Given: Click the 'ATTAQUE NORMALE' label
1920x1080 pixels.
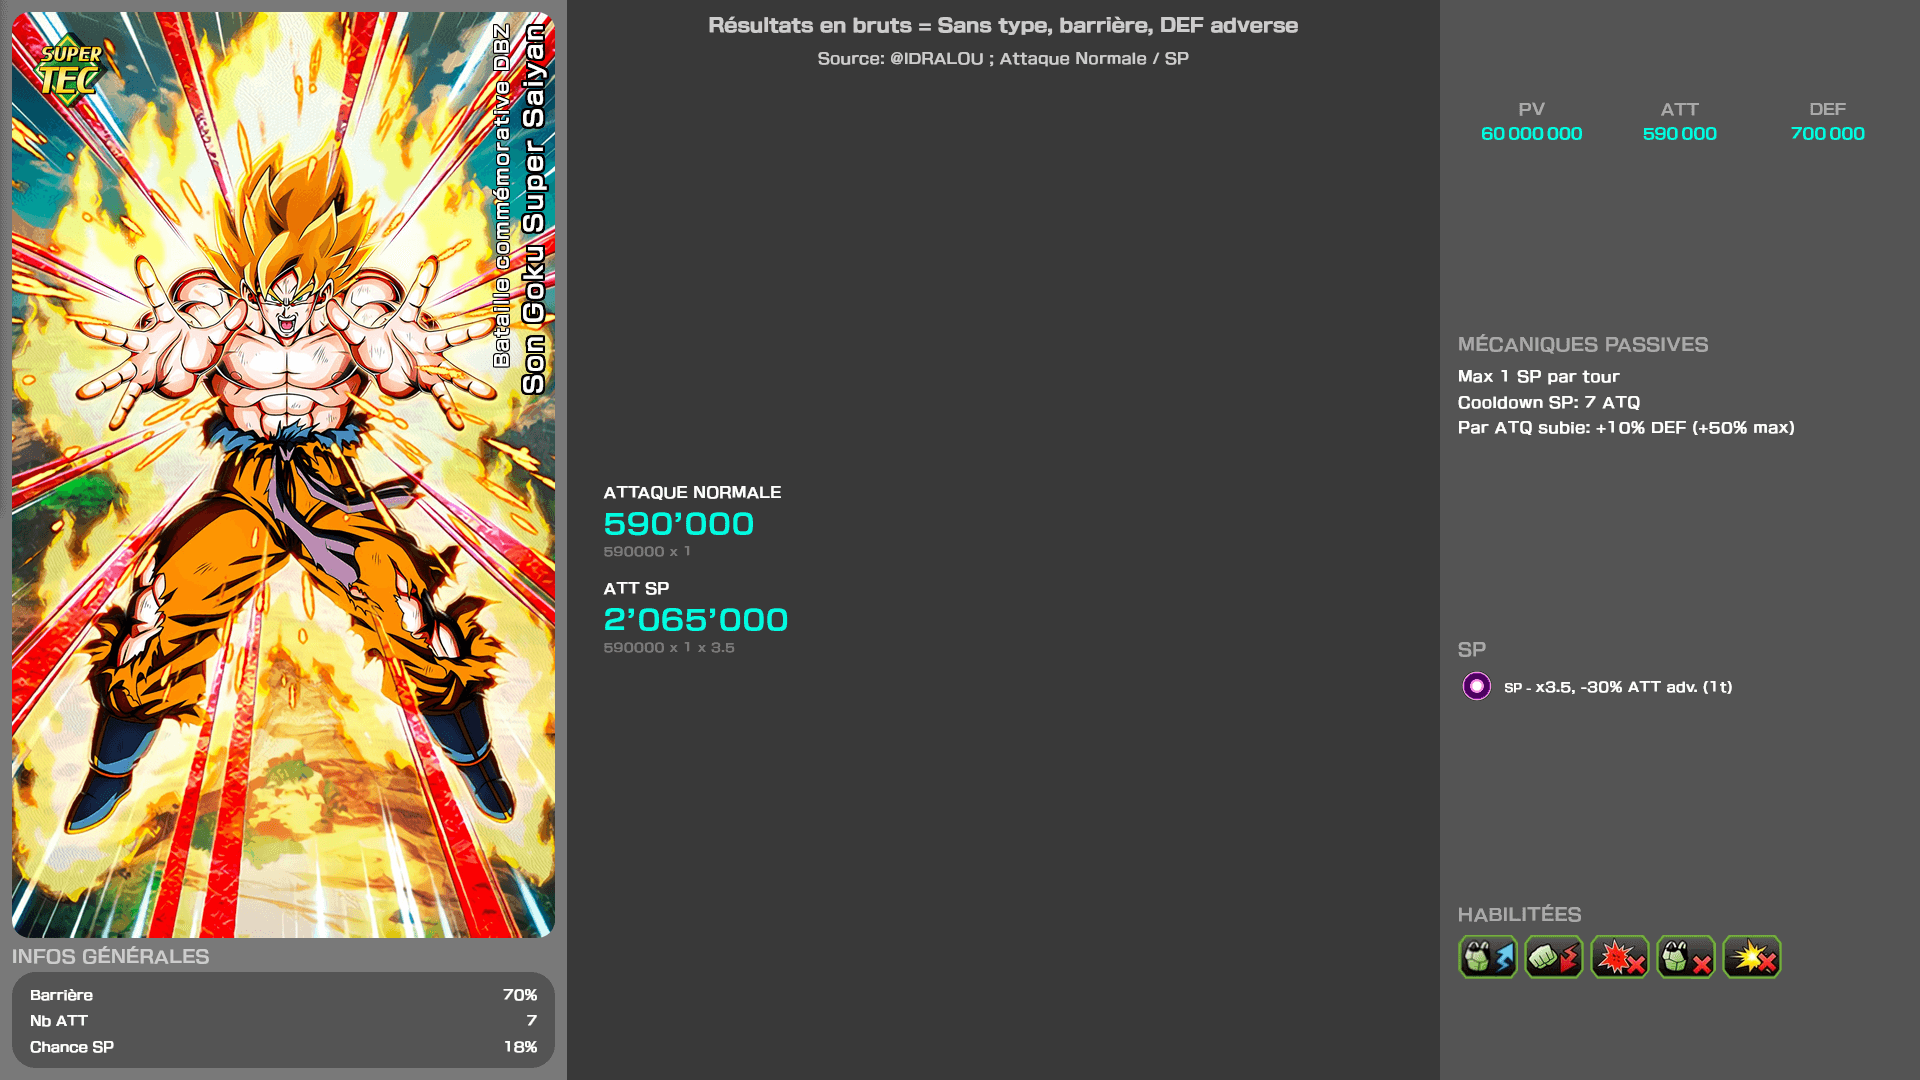Looking at the screenshot, I should click(x=692, y=492).
